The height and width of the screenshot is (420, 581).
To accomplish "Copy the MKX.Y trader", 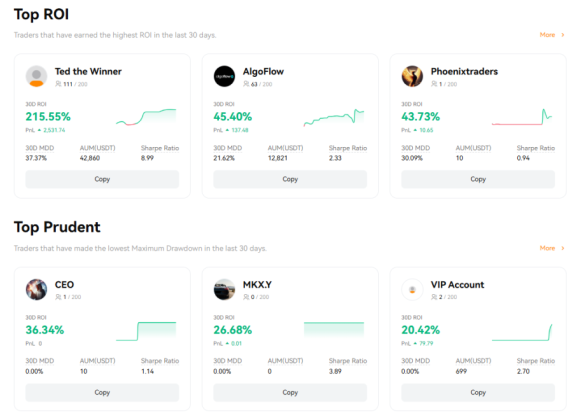I will [x=290, y=392].
